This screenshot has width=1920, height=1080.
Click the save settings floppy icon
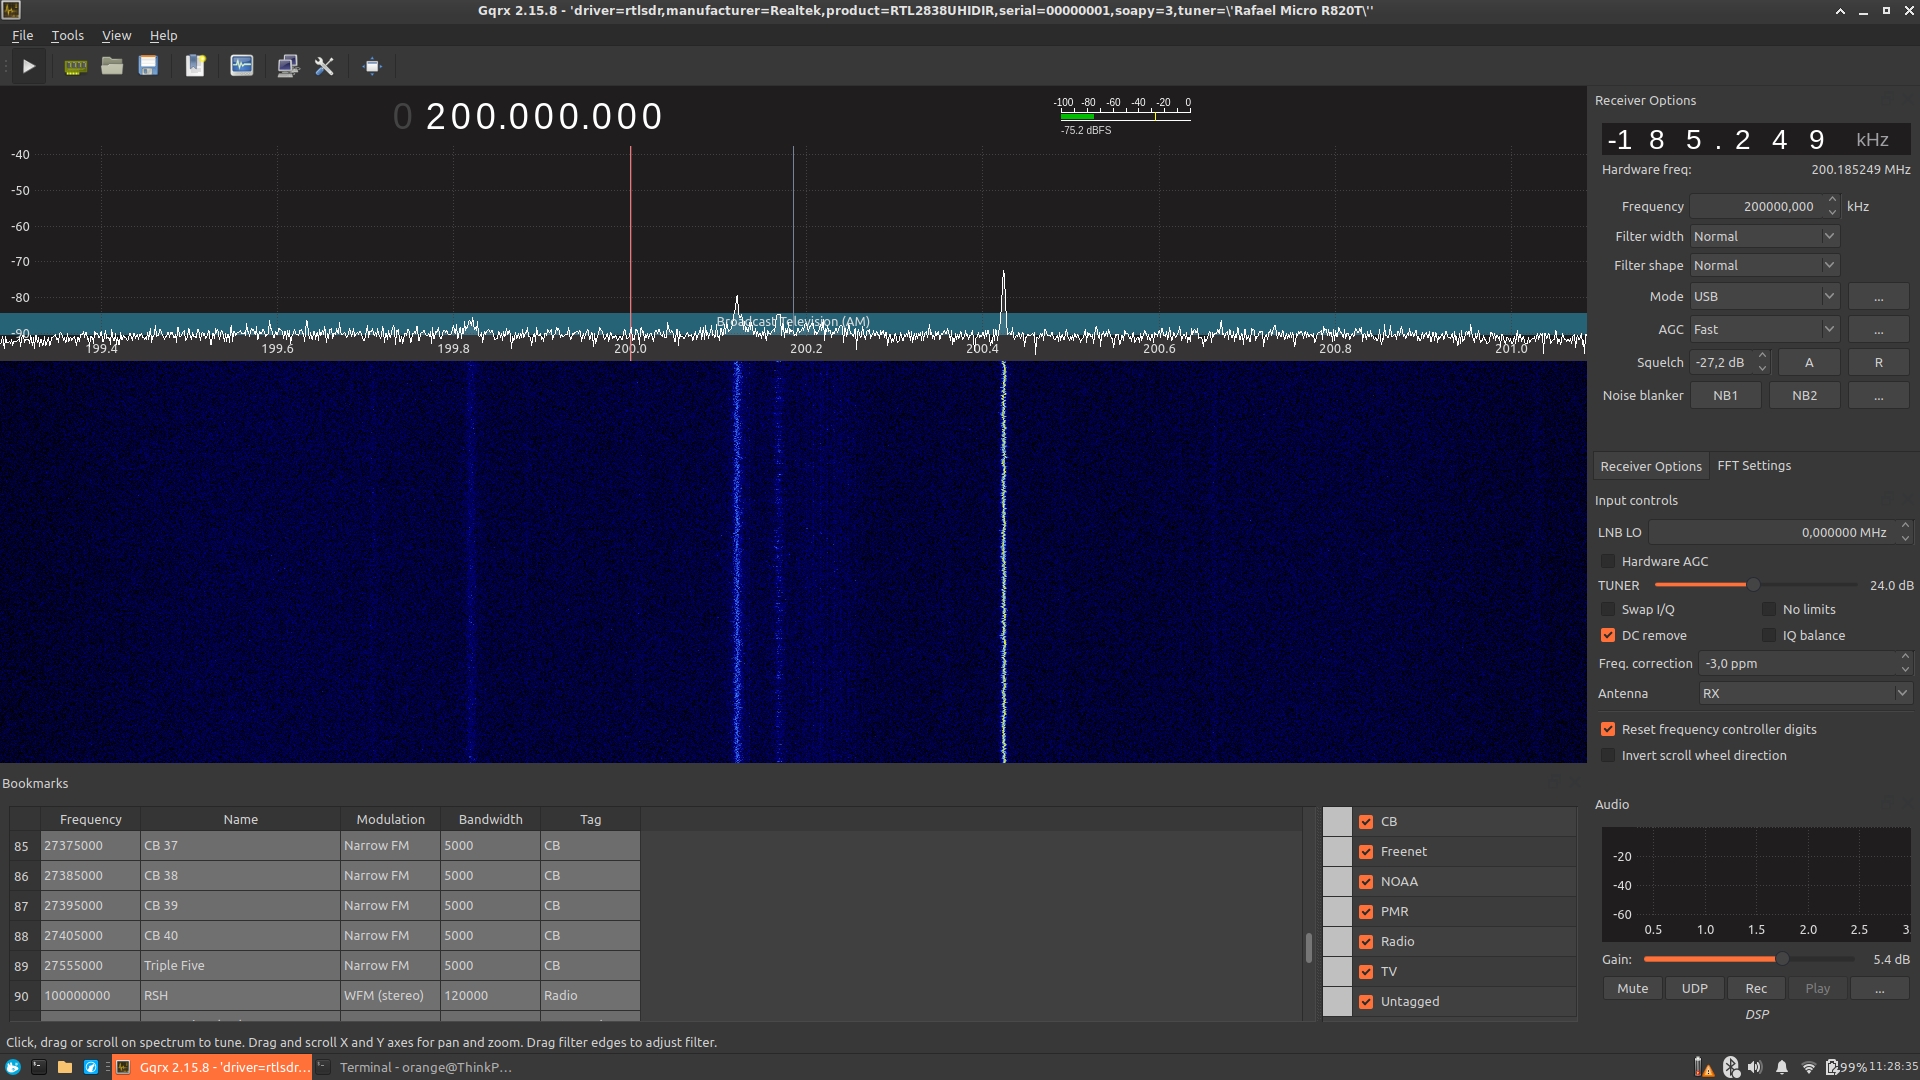coord(148,66)
